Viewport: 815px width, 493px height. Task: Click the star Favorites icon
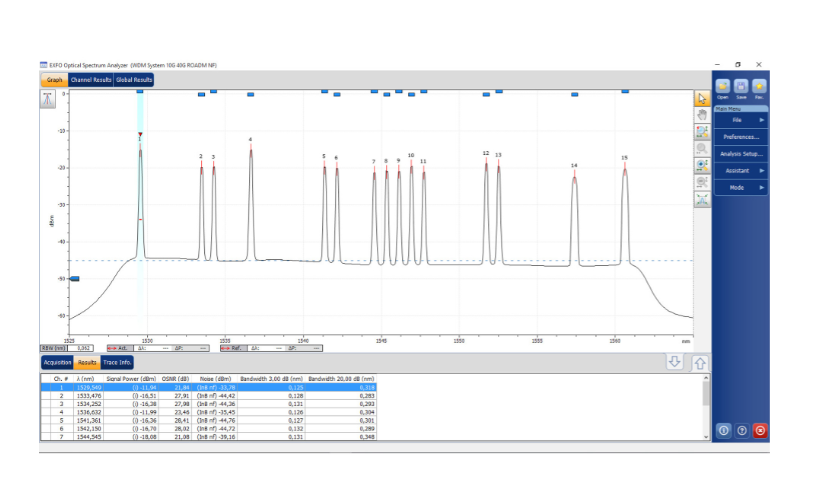[x=759, y=88]
